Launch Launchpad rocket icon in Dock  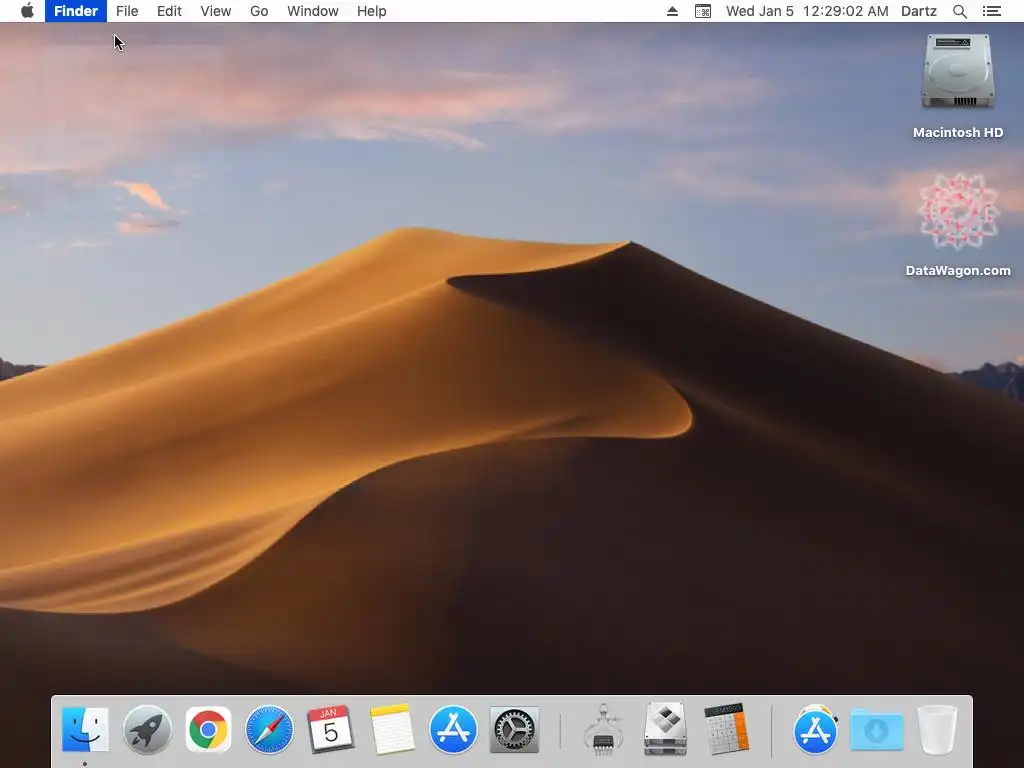(147, 729)
